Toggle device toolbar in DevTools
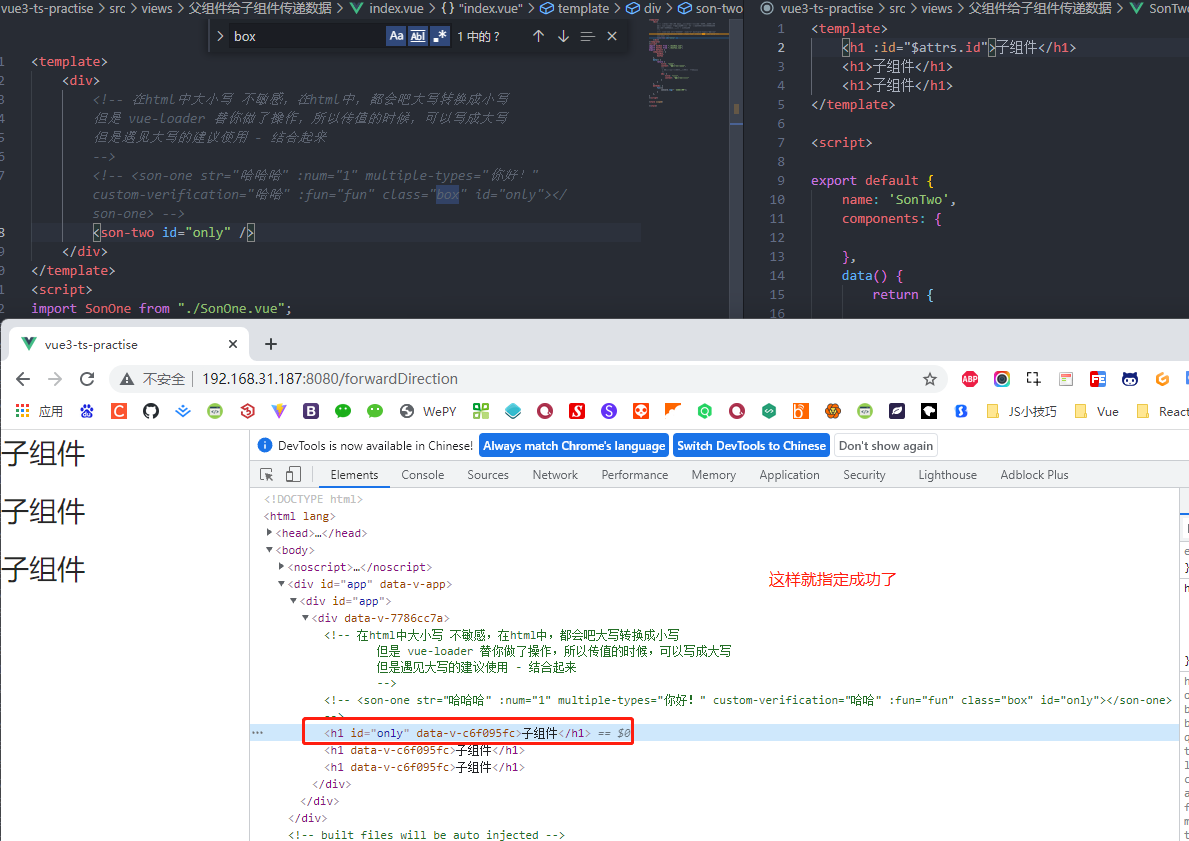This screenshot has height=841, width=1189. (x=293, y=475)
